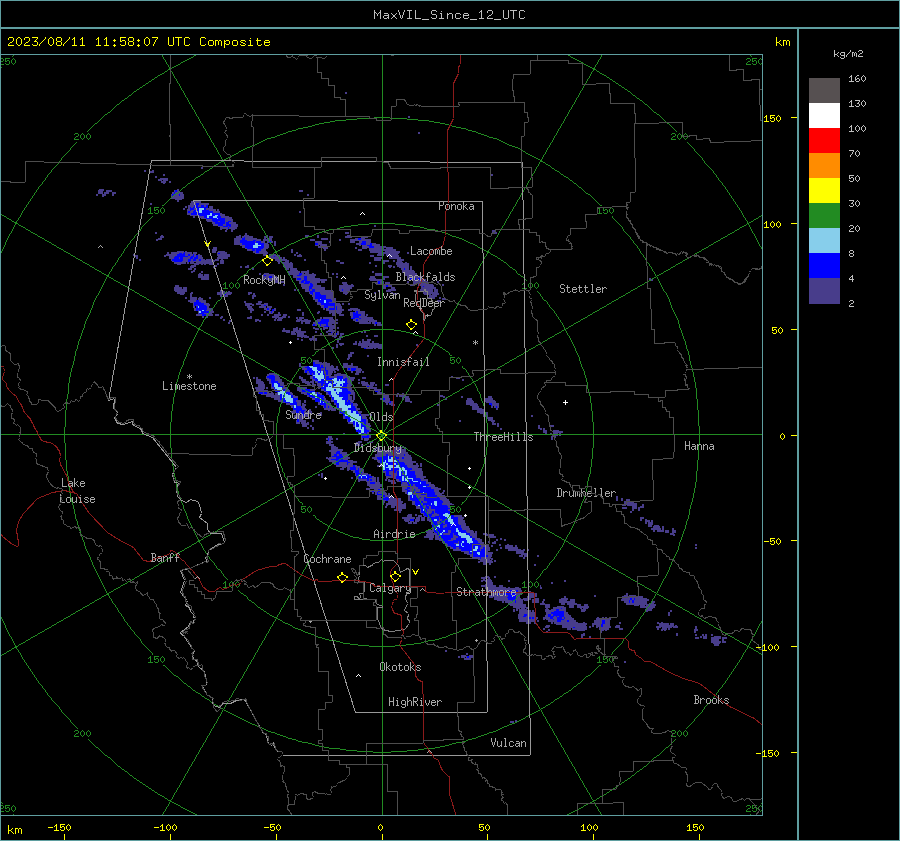Click the Hanna map label
The height and width of the screenshot is (841, 900).
[699, 446]
